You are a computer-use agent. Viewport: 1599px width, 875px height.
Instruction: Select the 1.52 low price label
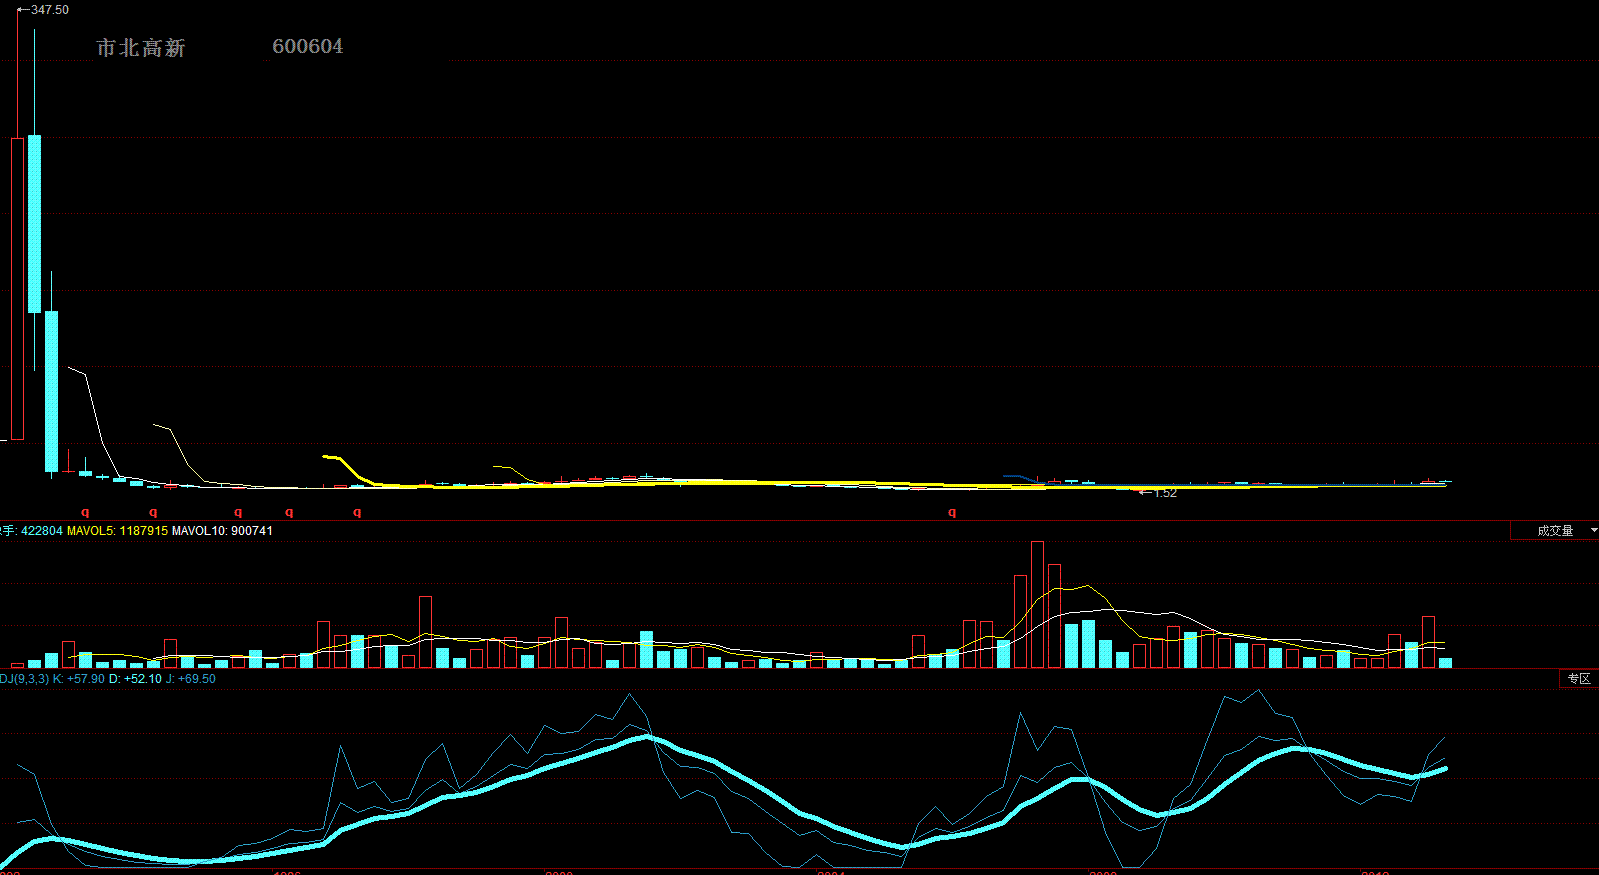point(1165,493)
